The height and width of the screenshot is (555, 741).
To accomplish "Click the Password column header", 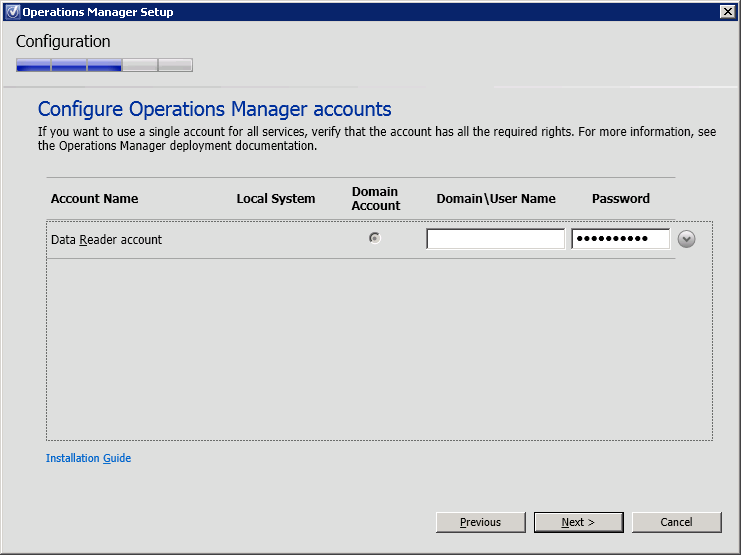I will [620, 199].
